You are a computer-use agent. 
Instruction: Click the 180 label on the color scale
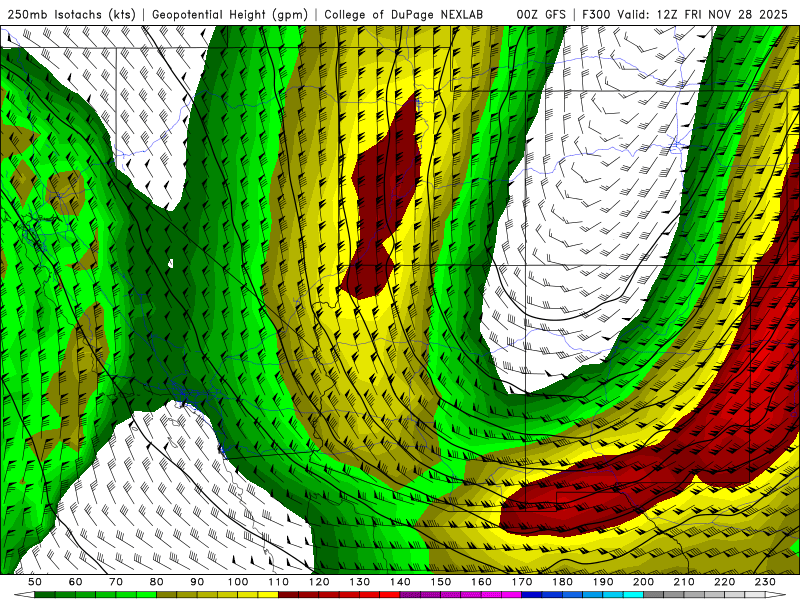pyautogui.click(x=562, y=582)
